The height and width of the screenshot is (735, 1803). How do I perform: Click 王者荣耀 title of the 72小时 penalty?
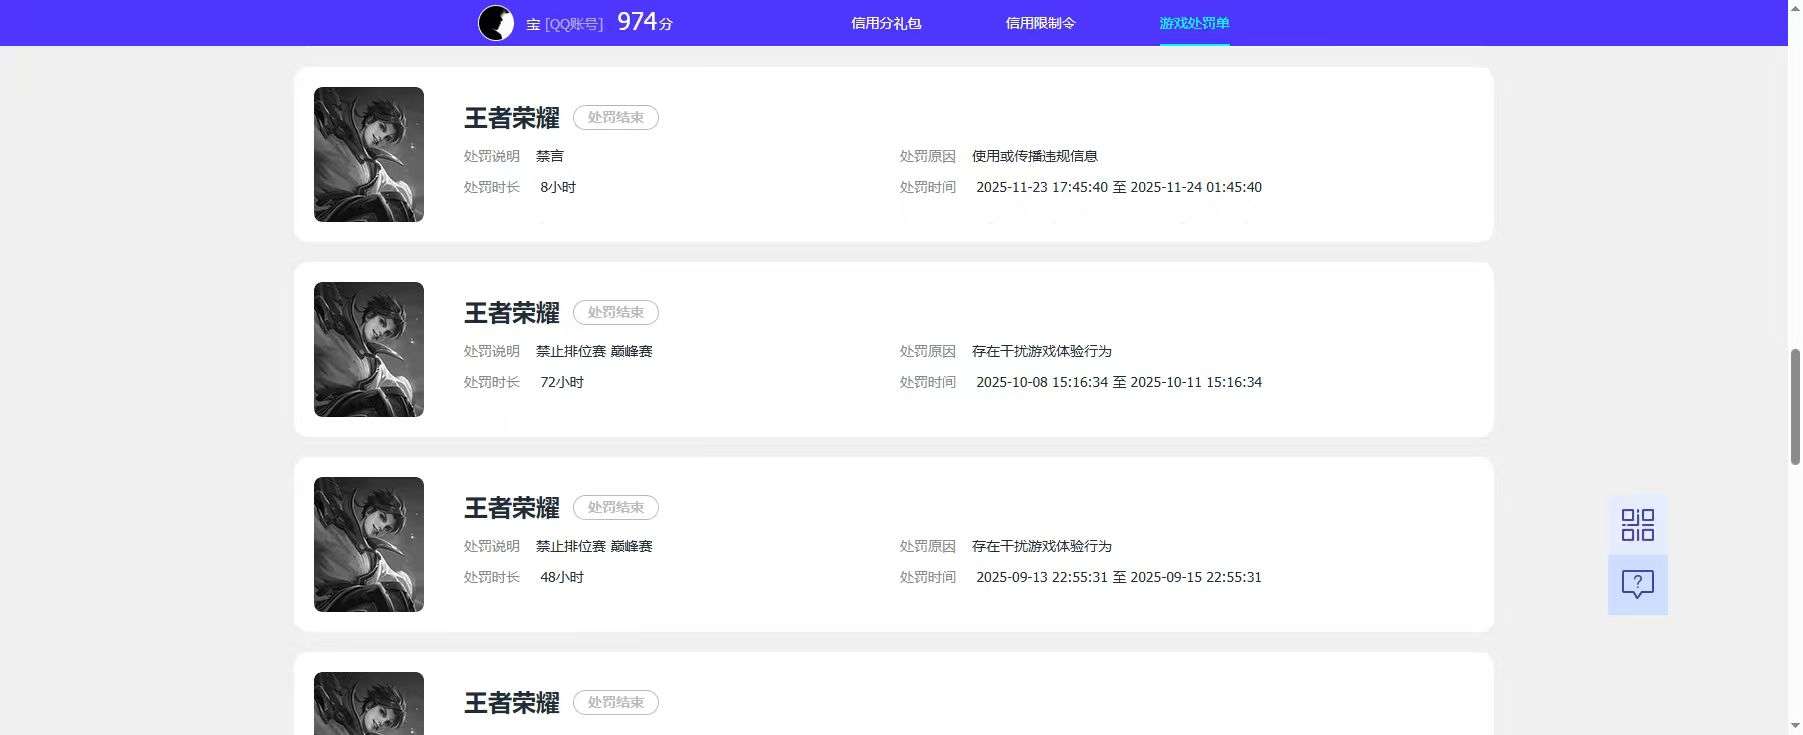pos(512,313)
